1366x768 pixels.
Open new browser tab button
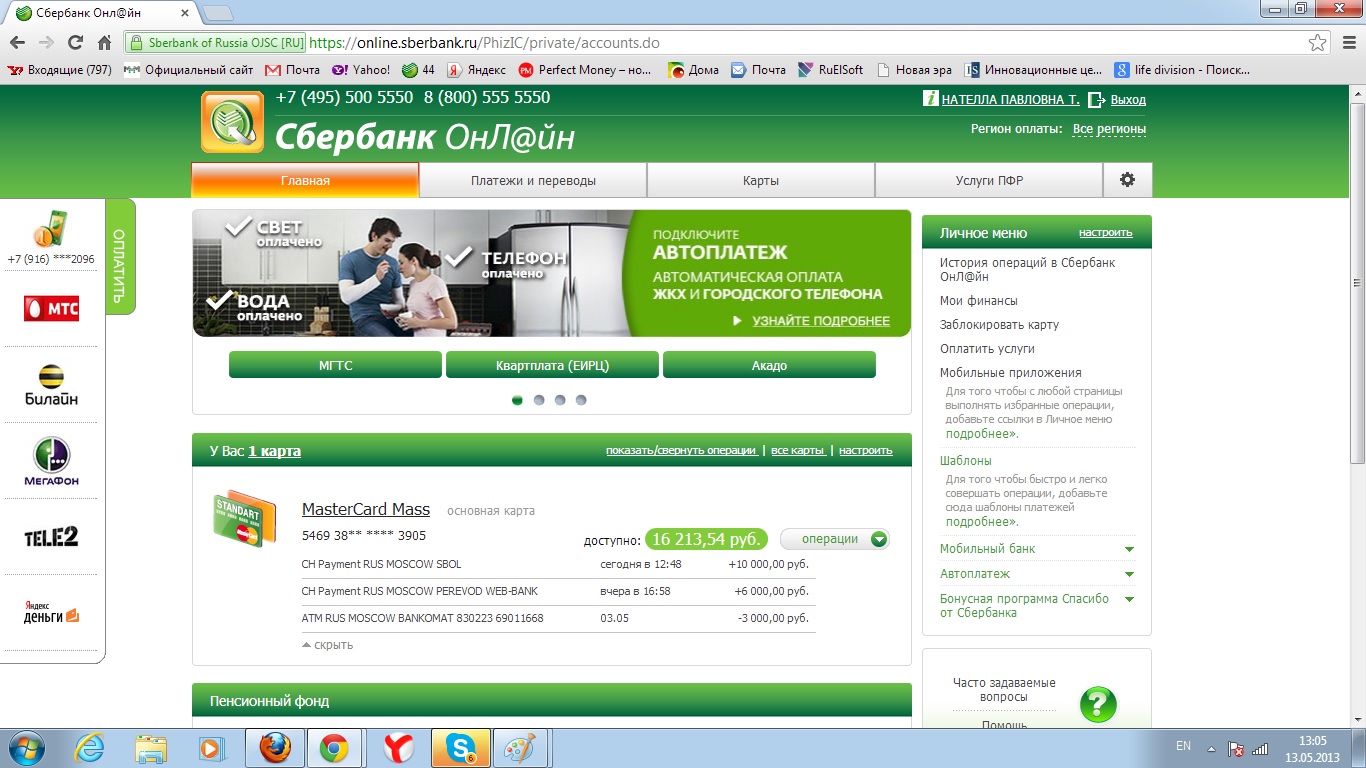tap(218, 13)
